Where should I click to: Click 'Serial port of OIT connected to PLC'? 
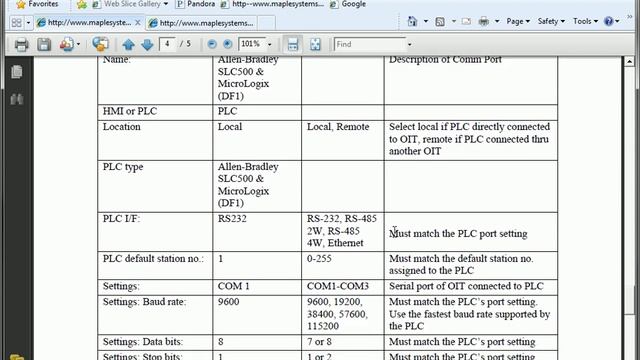[x=466, y=286]
